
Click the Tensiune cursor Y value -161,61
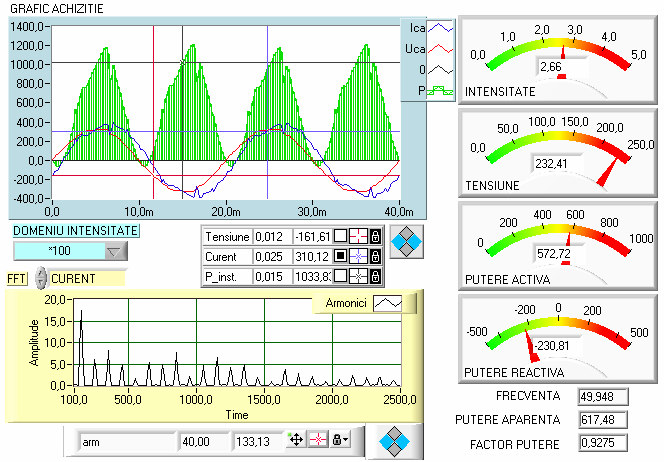pyautogui.click(x=313, y=236)
